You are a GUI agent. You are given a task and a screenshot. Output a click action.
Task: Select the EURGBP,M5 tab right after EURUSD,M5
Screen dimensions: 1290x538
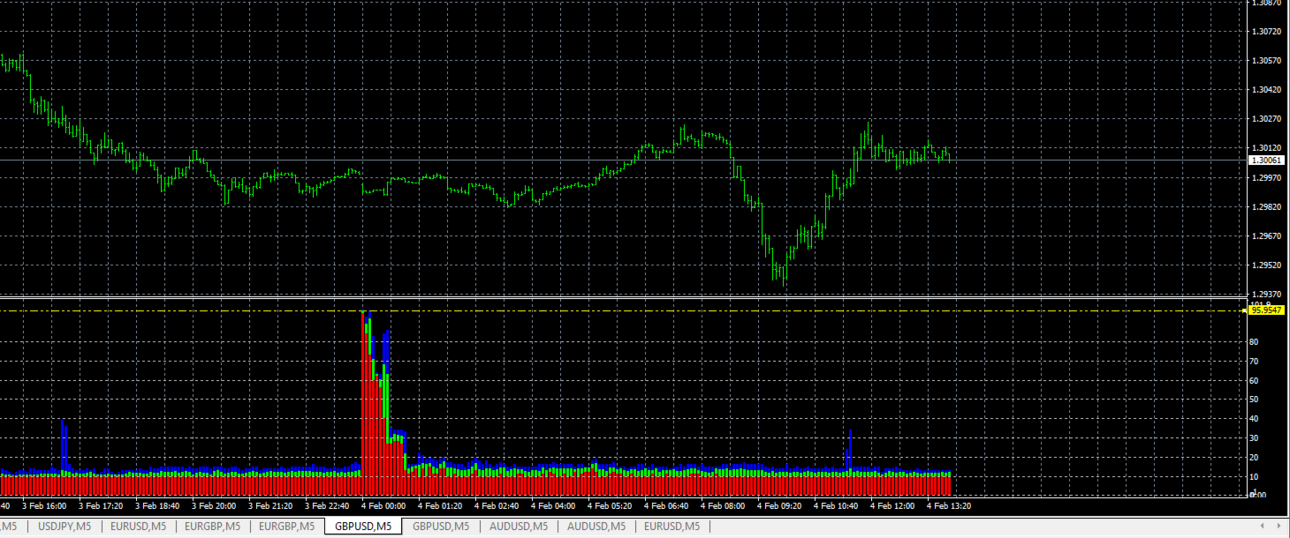point(212,526)
